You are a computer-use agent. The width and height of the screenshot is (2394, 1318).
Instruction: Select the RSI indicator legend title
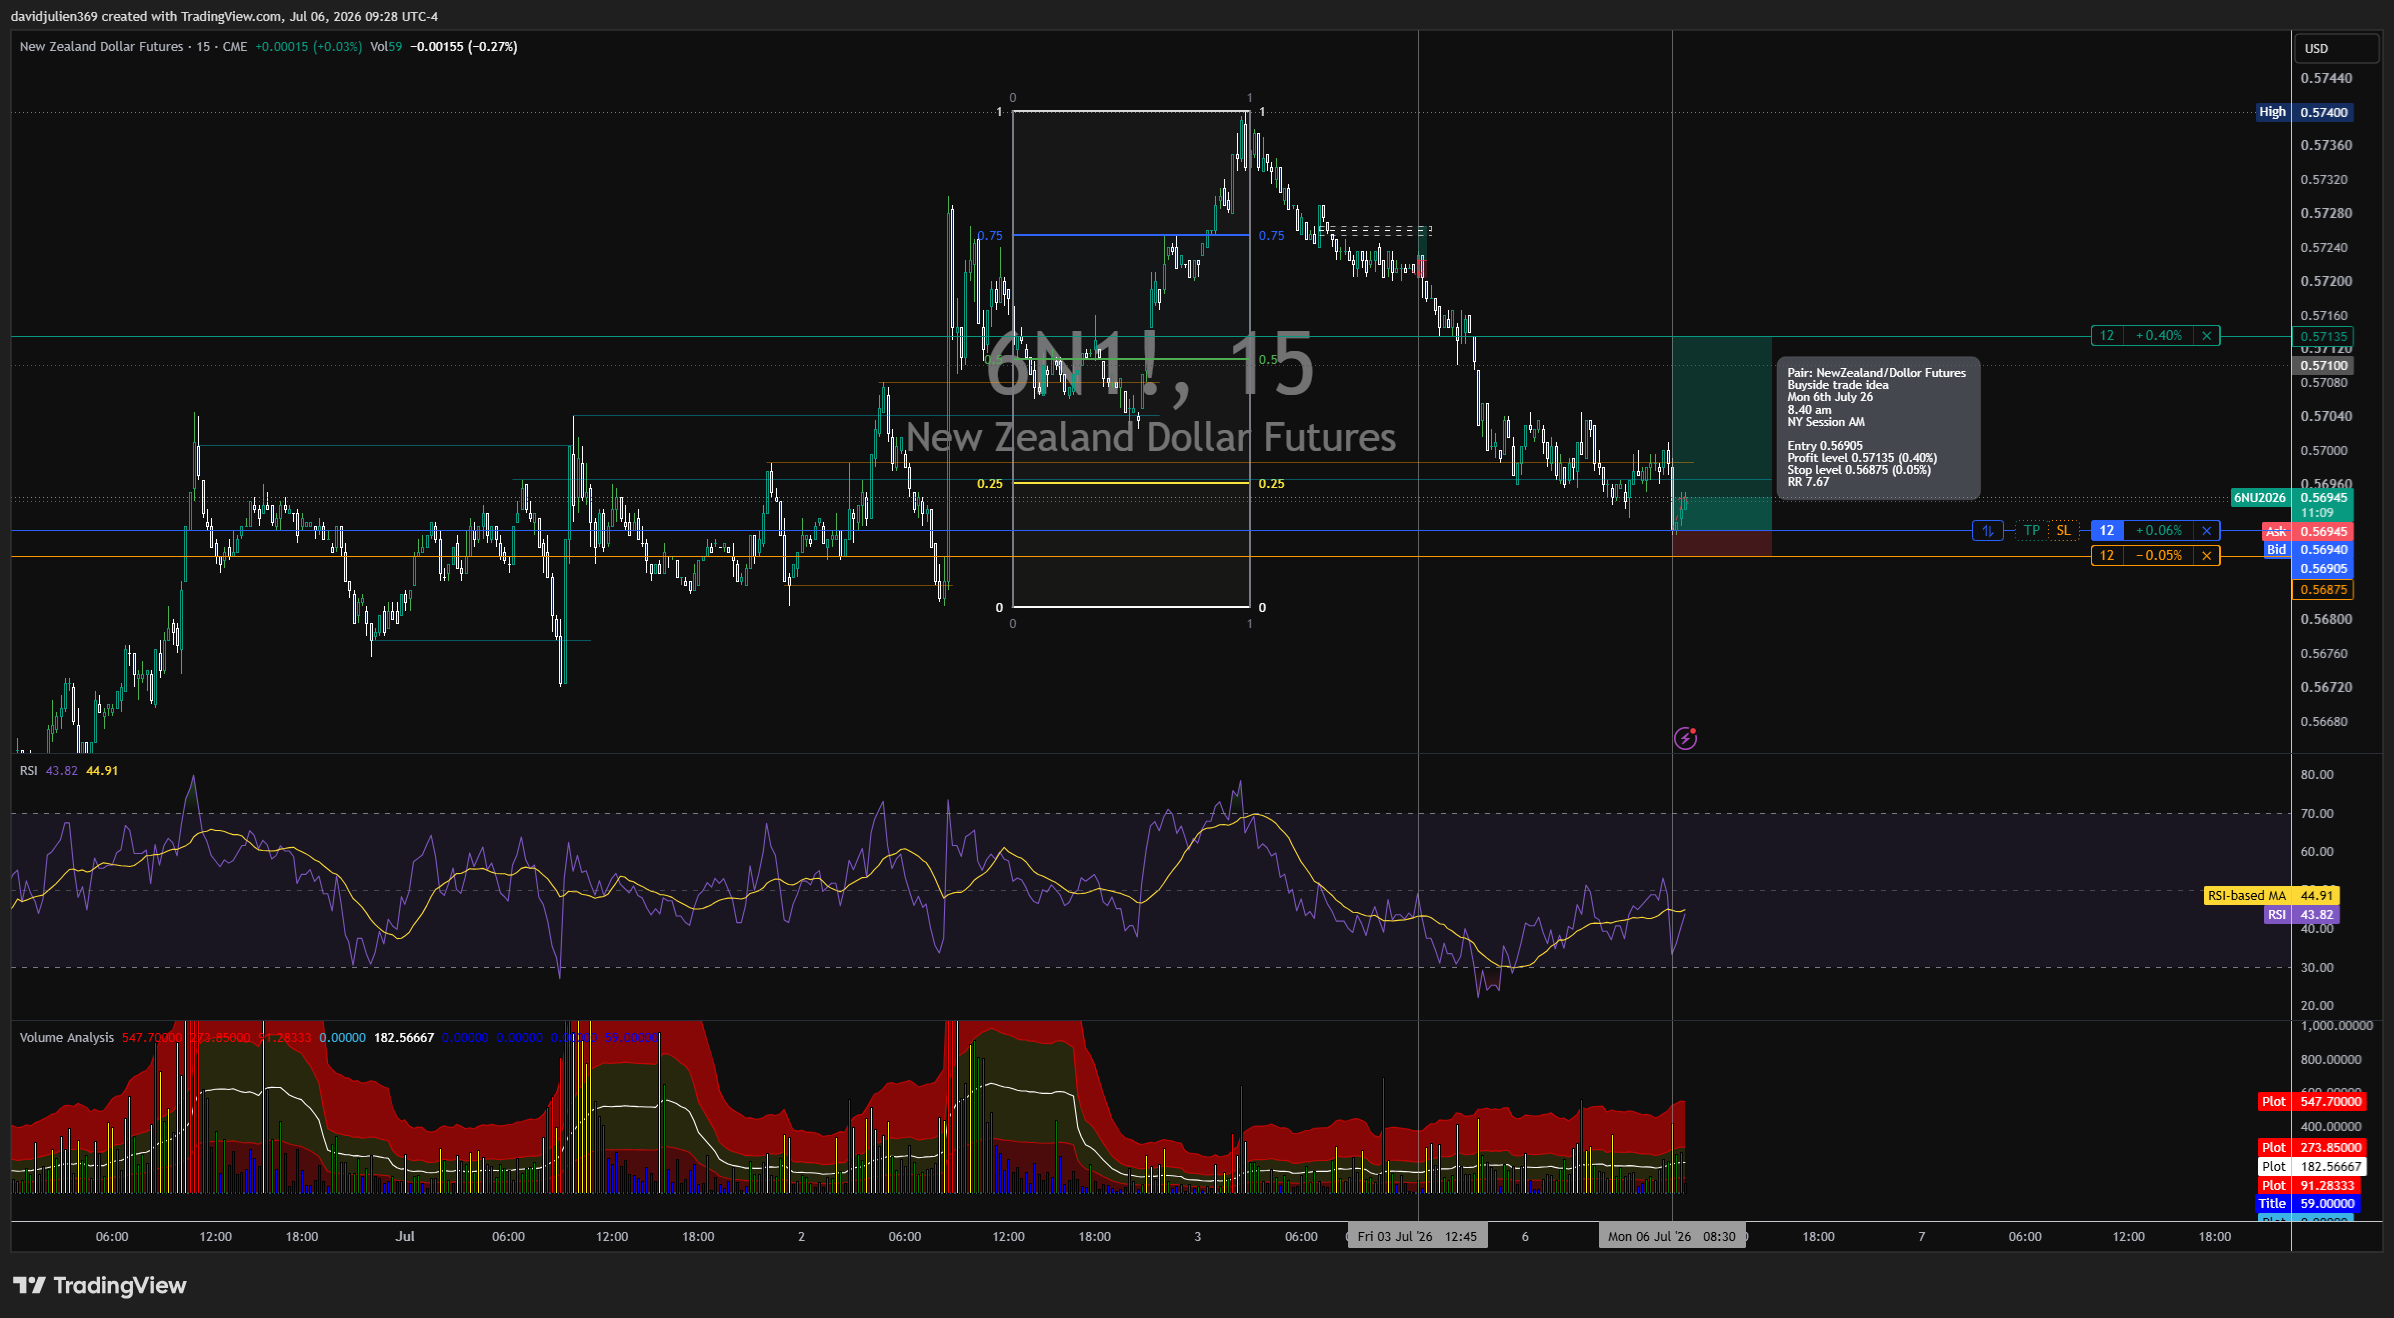[28, 771]
